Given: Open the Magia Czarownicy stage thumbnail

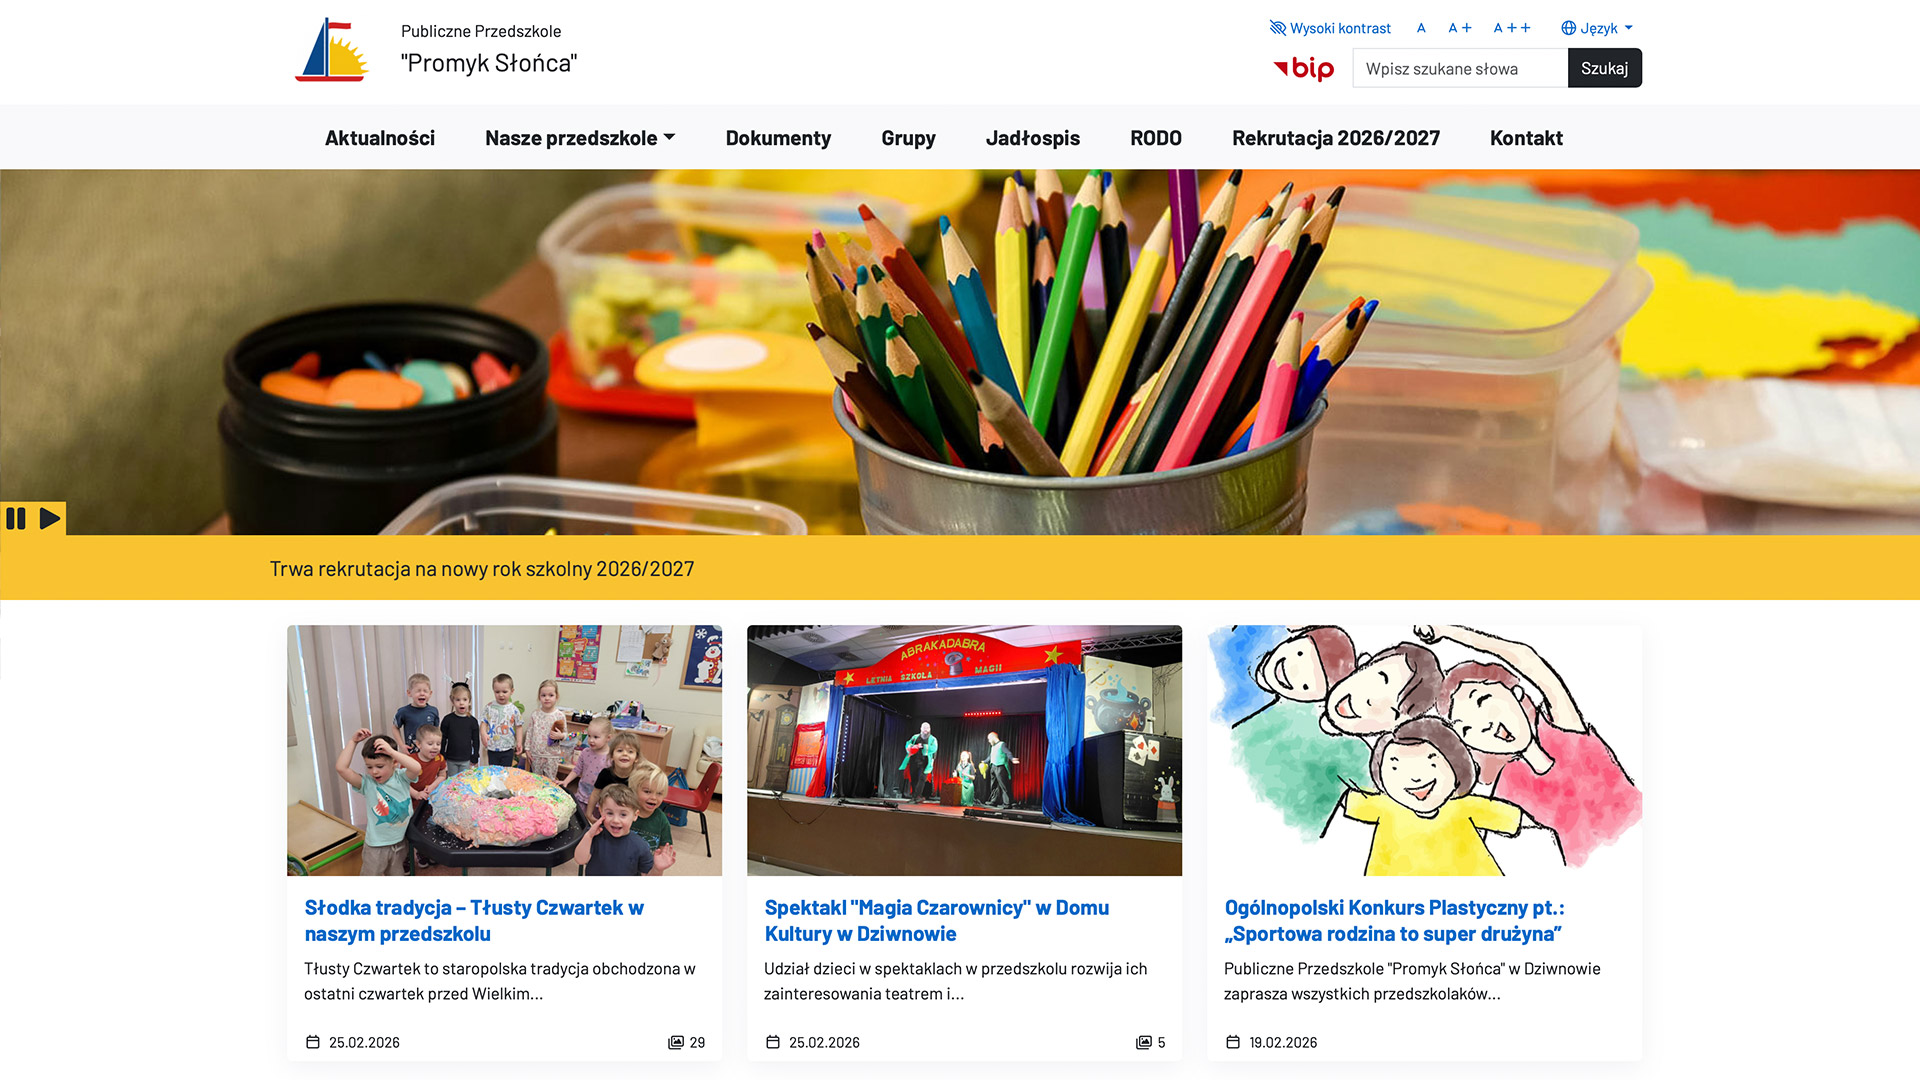Looking at the screenshot, I should coord(964,750).
